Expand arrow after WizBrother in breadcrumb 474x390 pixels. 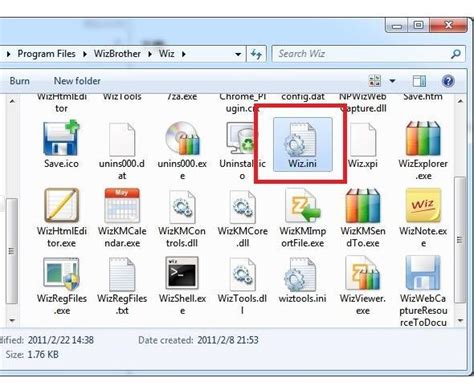pos(150,54)
